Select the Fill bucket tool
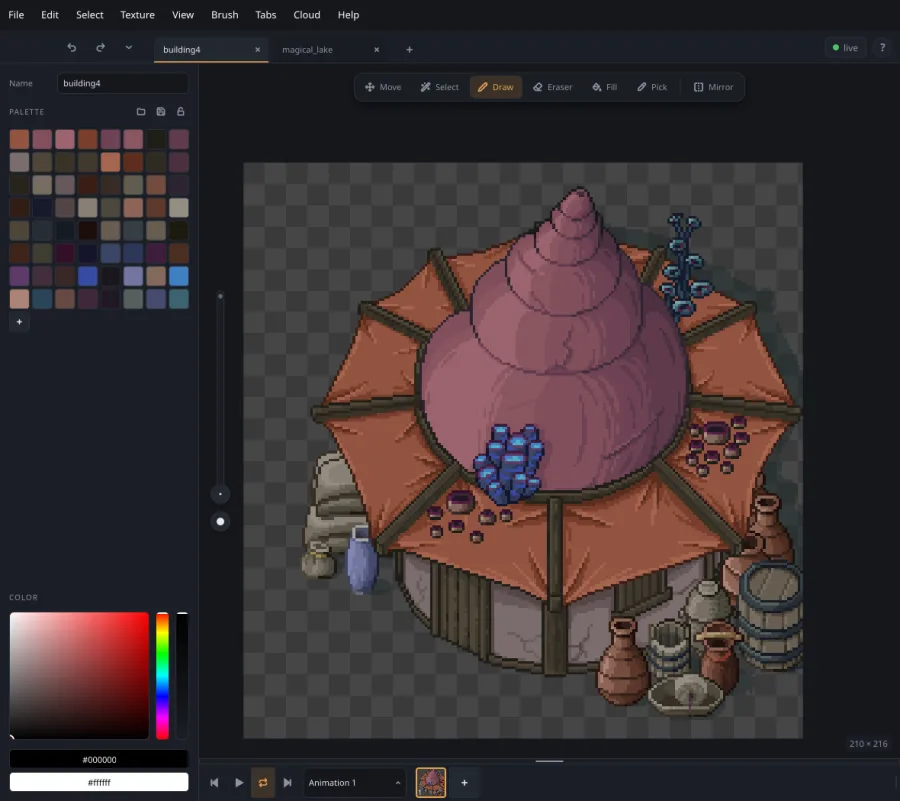Screen dimensions: 900x801 604,87
